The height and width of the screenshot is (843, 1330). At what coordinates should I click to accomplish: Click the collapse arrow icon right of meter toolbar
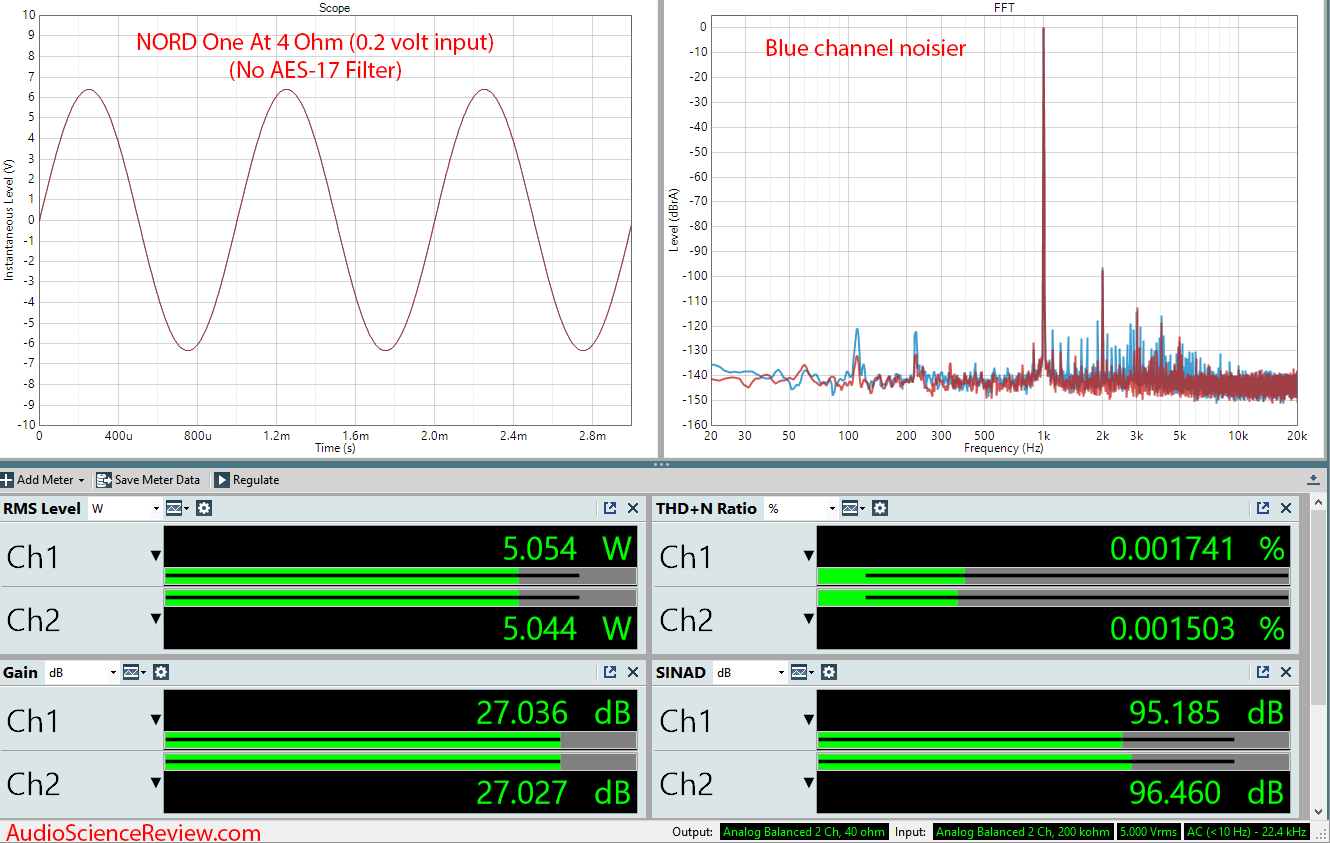tap(1313, 480)
